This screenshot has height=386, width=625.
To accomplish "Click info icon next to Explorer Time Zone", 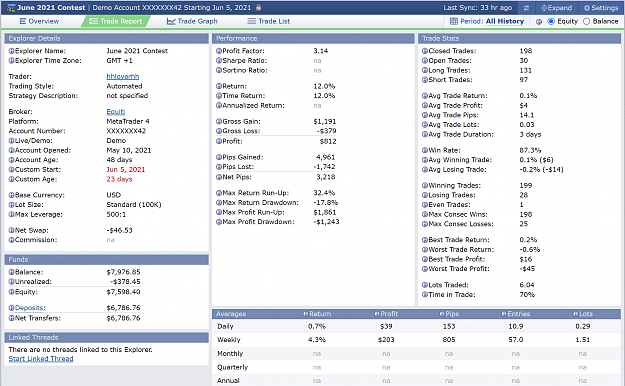I will tap(12, 60).
